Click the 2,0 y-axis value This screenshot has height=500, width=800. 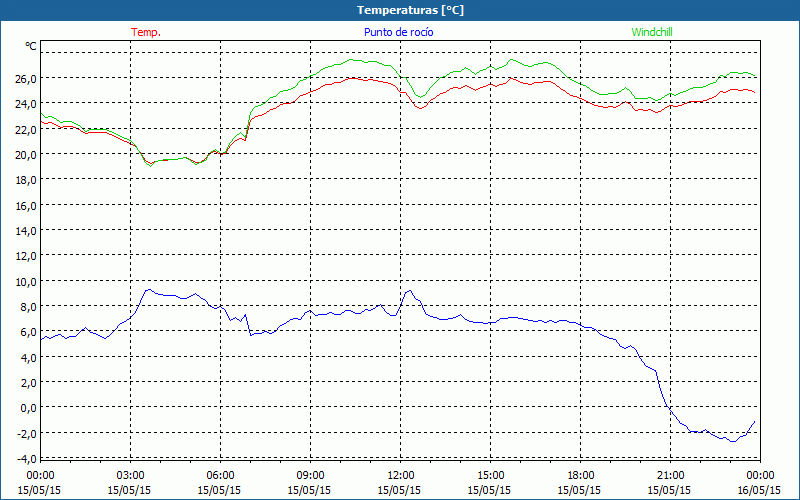[x=28, y=383]
